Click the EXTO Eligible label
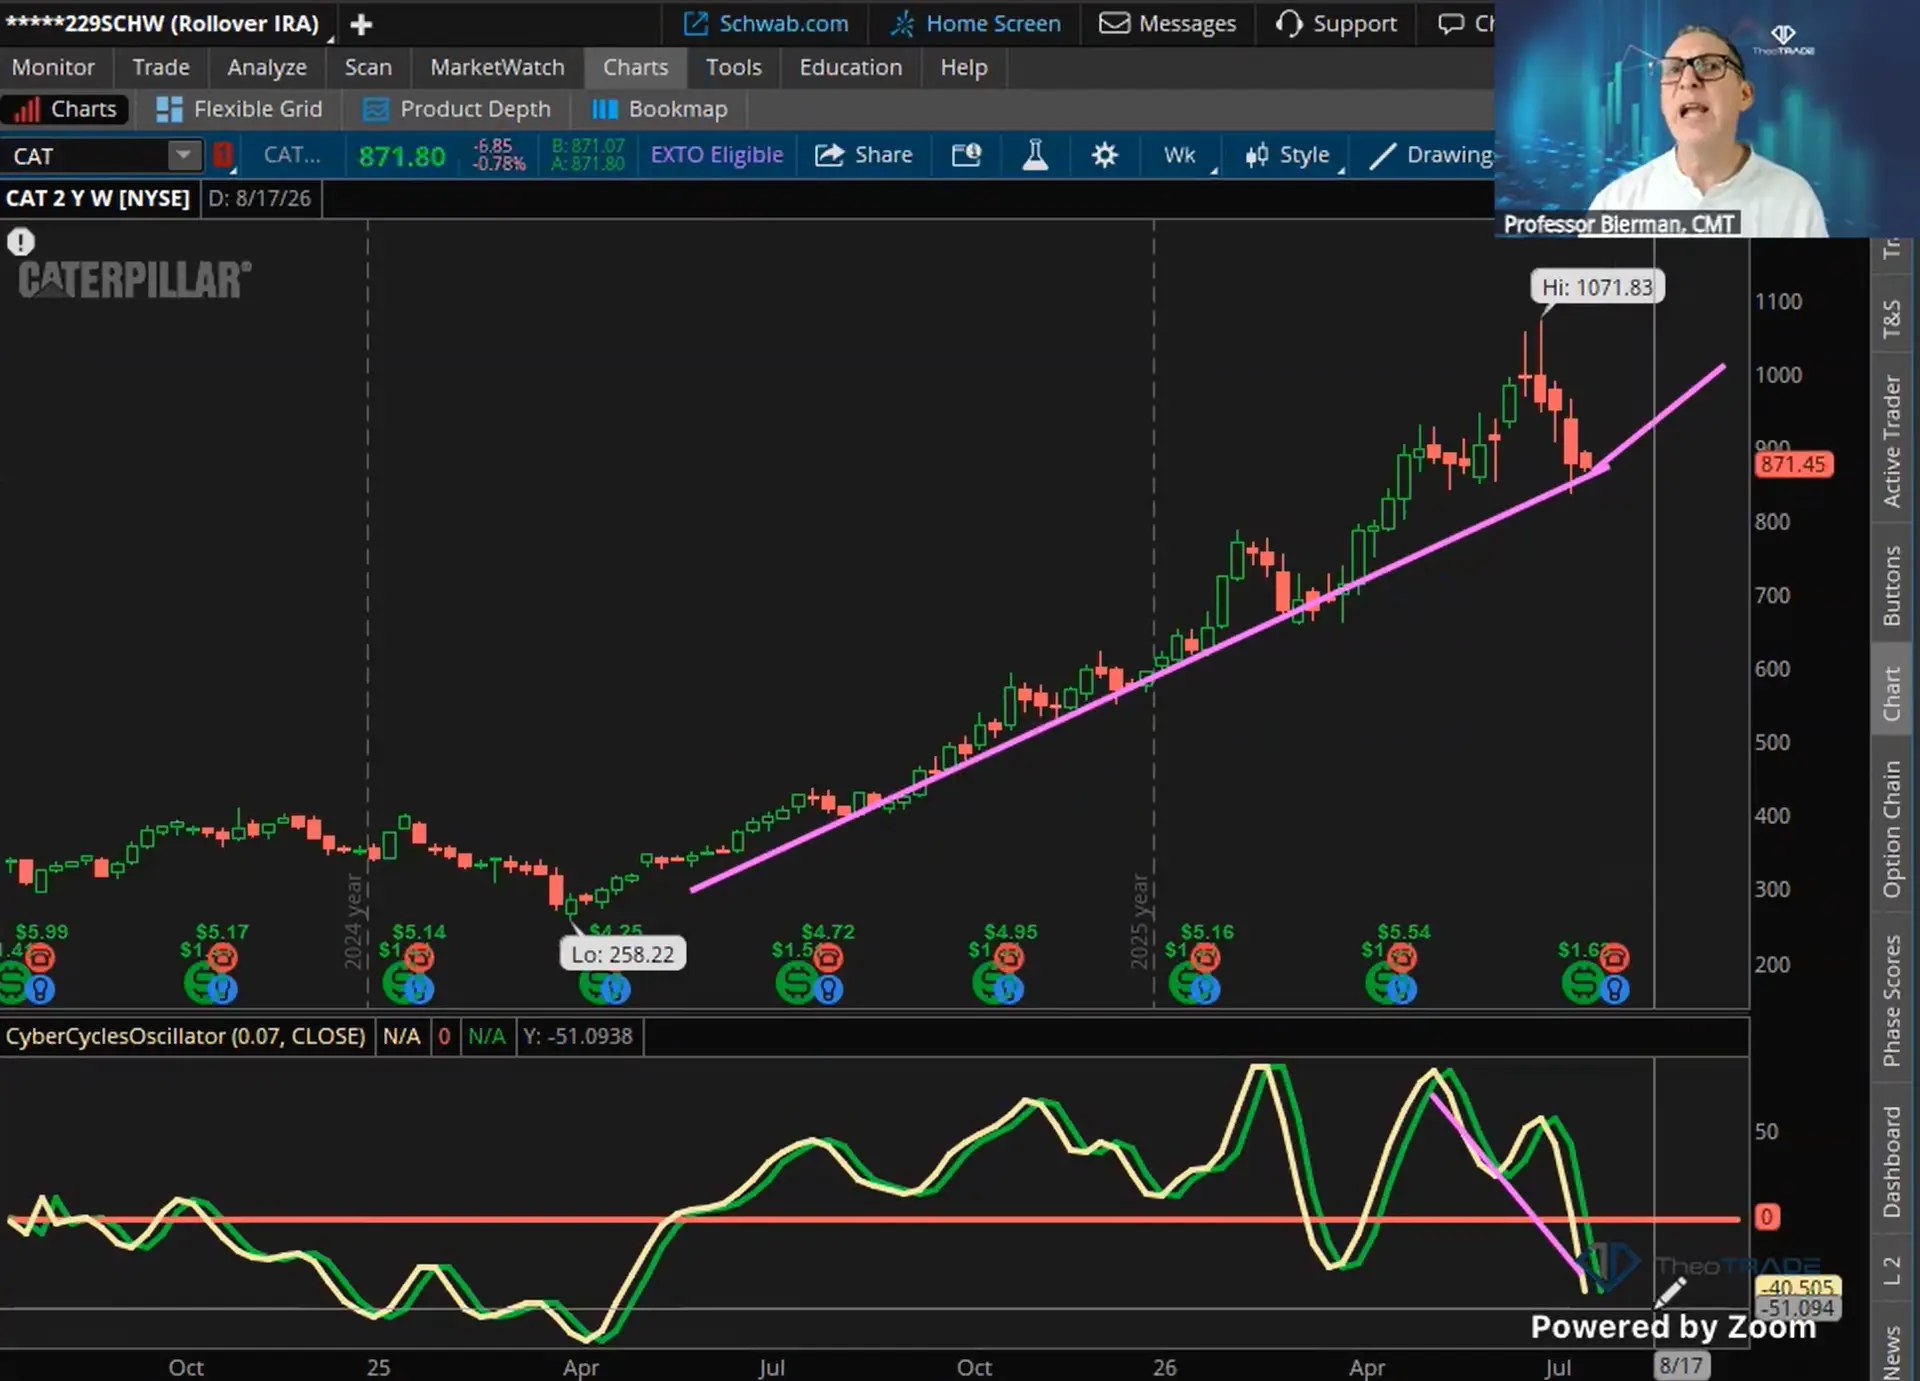 [x=717, y=155]
